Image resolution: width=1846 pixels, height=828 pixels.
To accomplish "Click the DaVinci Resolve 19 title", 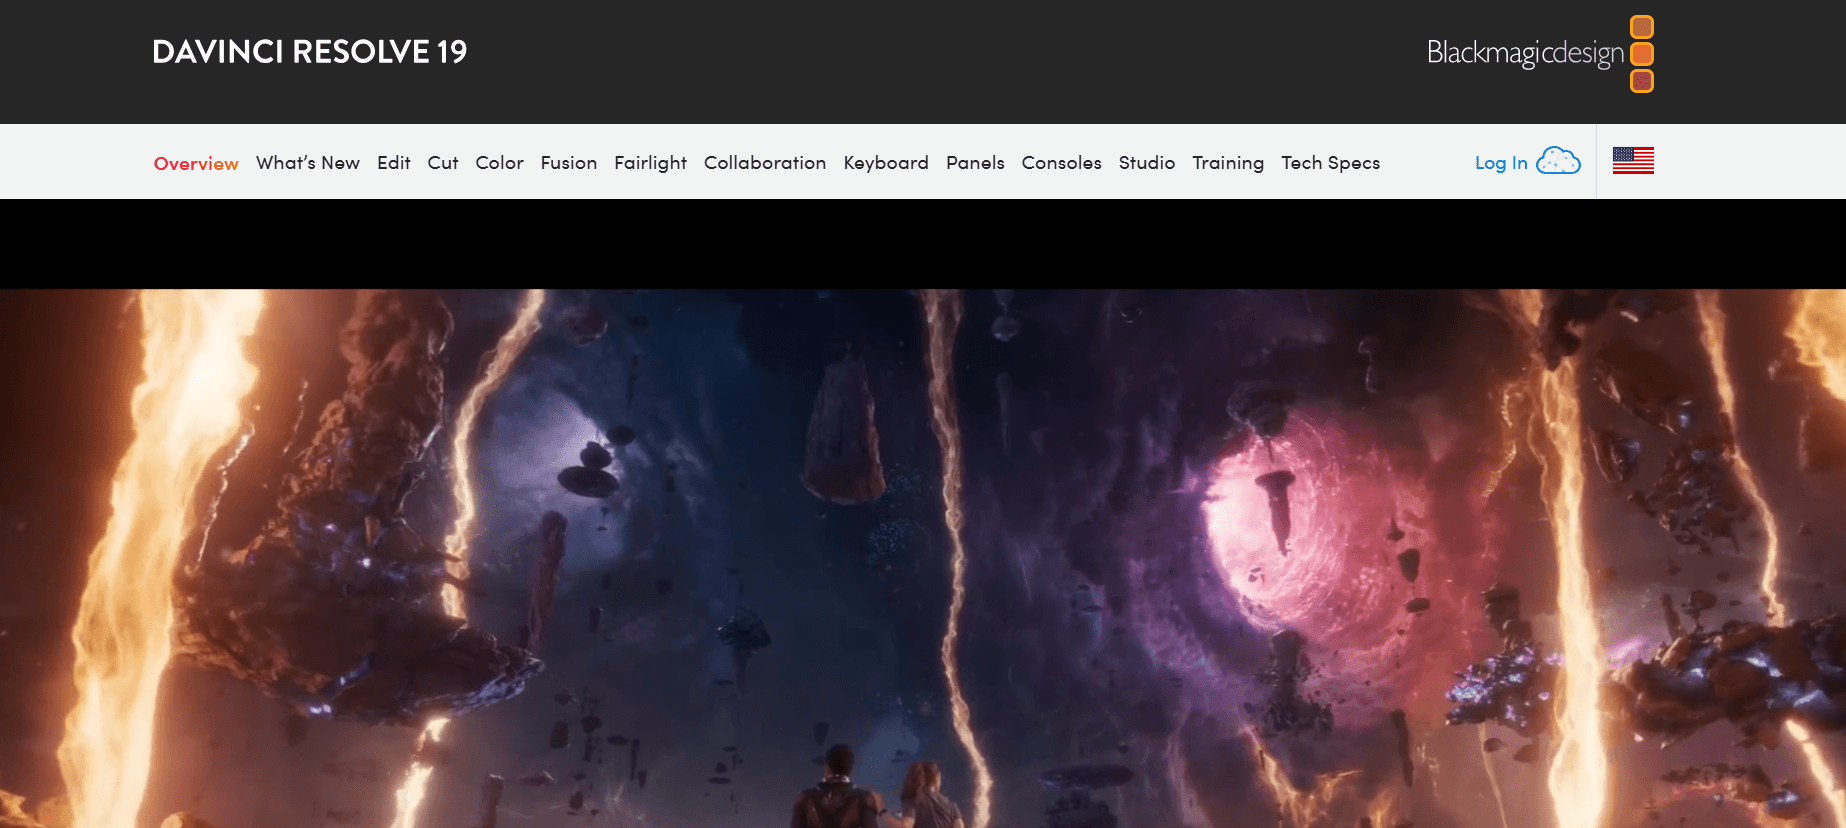I will [x=310, y=52].
